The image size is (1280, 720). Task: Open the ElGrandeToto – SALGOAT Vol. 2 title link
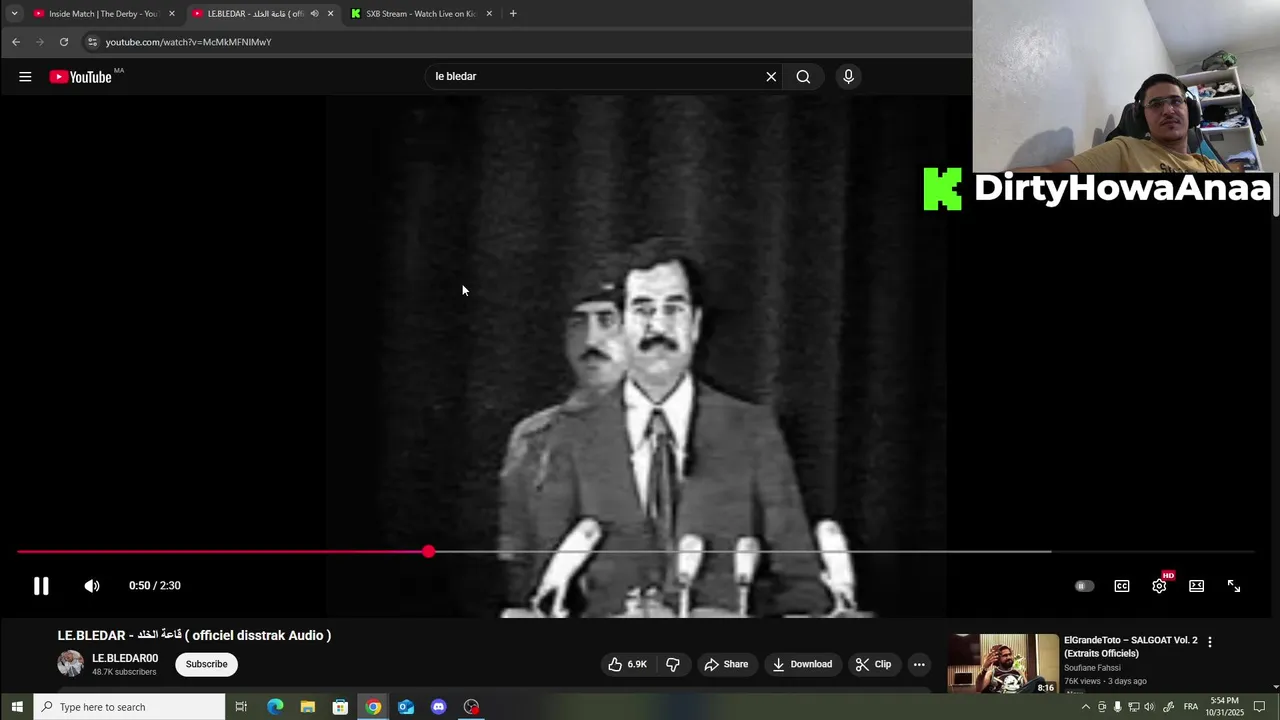[1130, 646]
